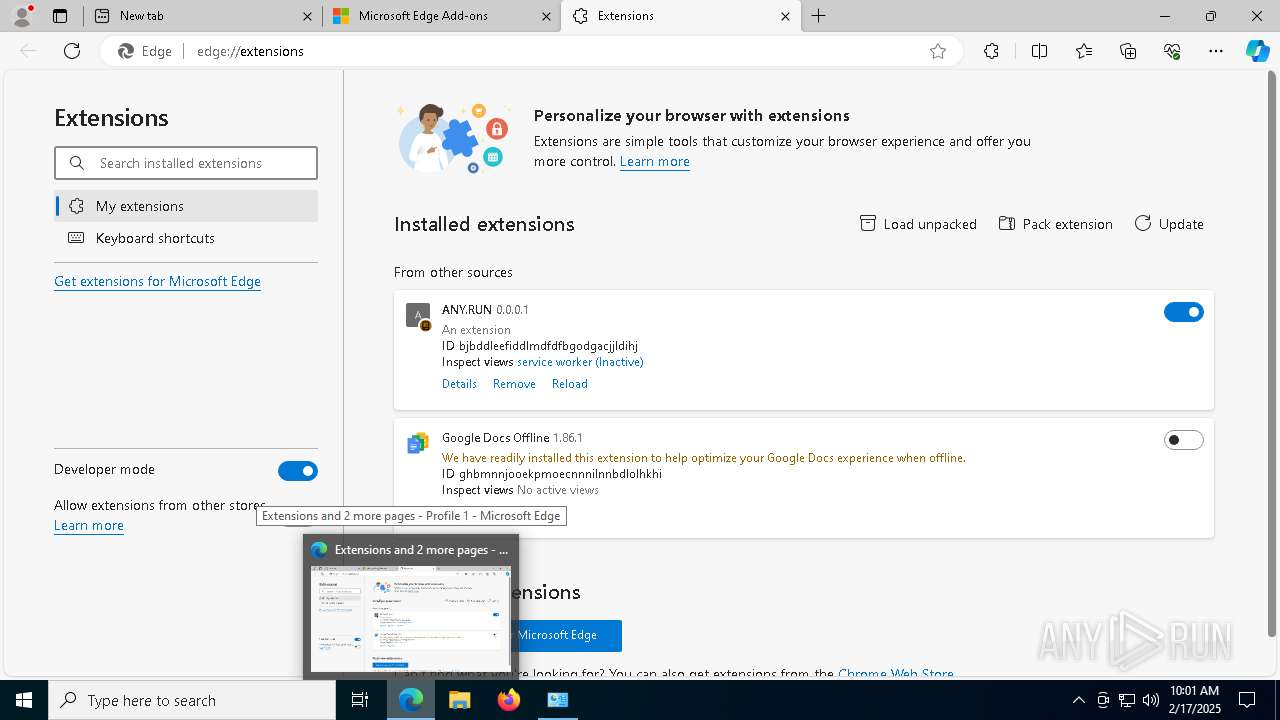The width and height of the screenshot is (1280, 720).
Task: Click Pack extension button
Action: pyautogui.click(x=1055, y=224)
